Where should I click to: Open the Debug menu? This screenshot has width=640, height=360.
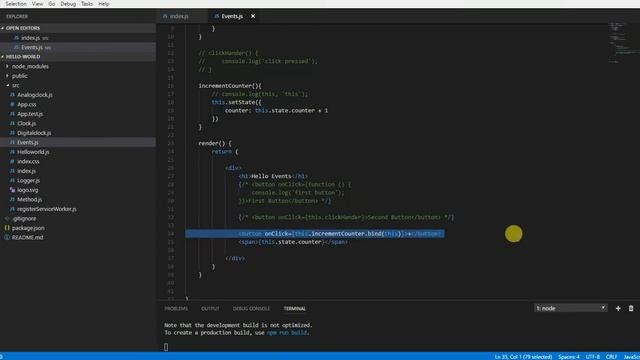point(68,4)
